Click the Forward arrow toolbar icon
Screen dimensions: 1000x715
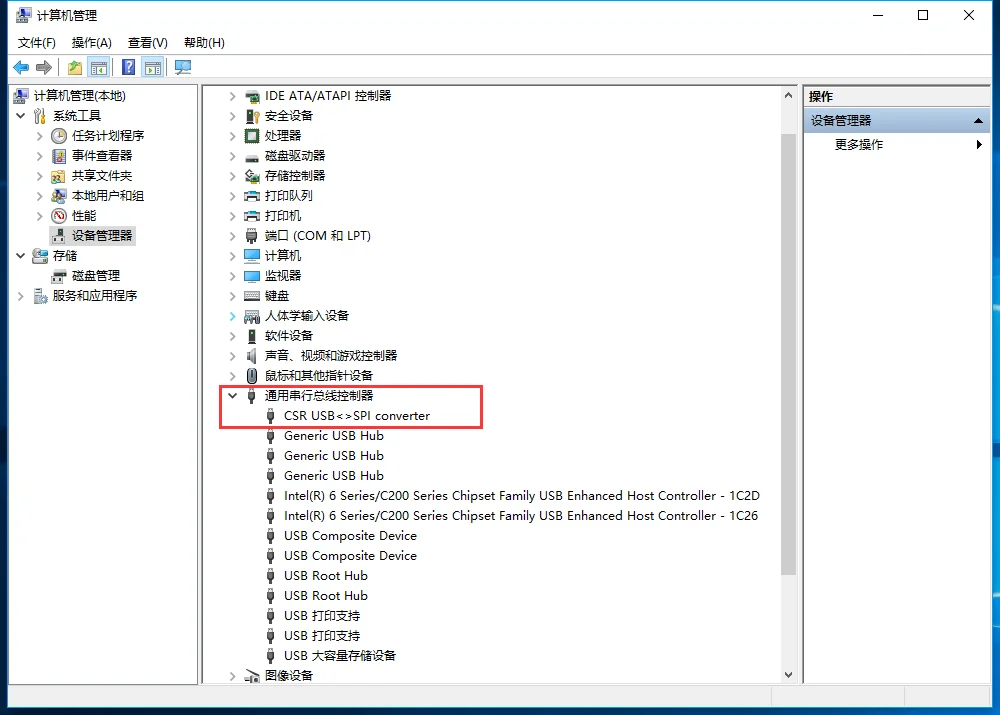click(44, 67)
